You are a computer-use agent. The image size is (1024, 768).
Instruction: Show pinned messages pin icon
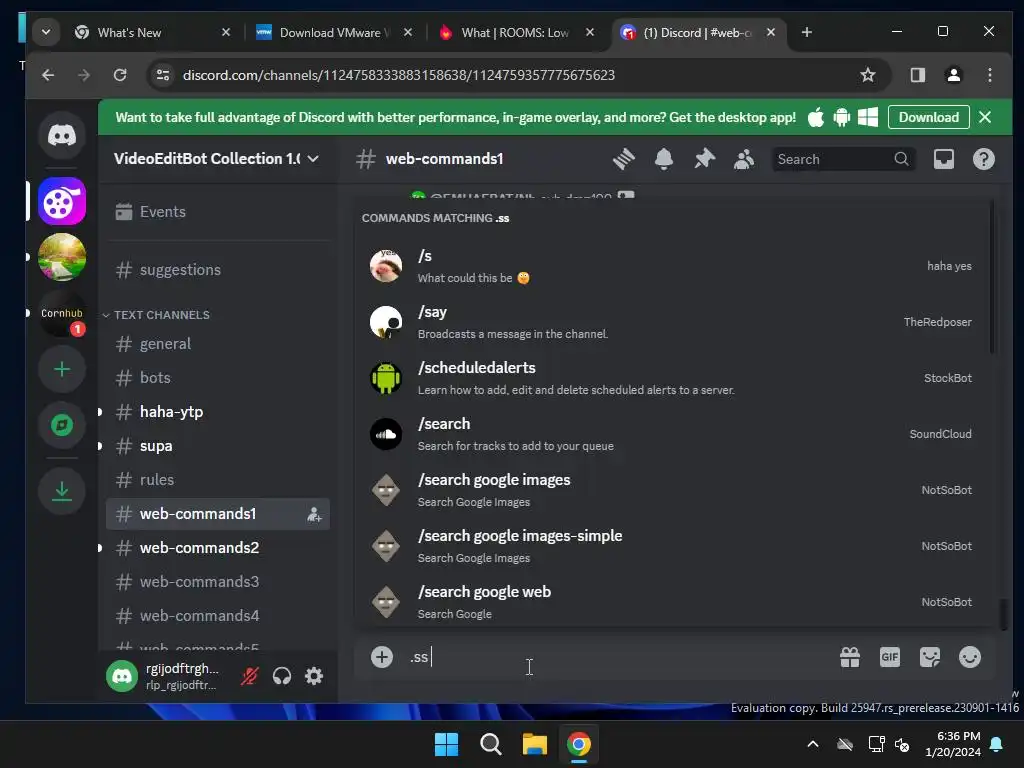pyautogui.click(x=704, y=159)
